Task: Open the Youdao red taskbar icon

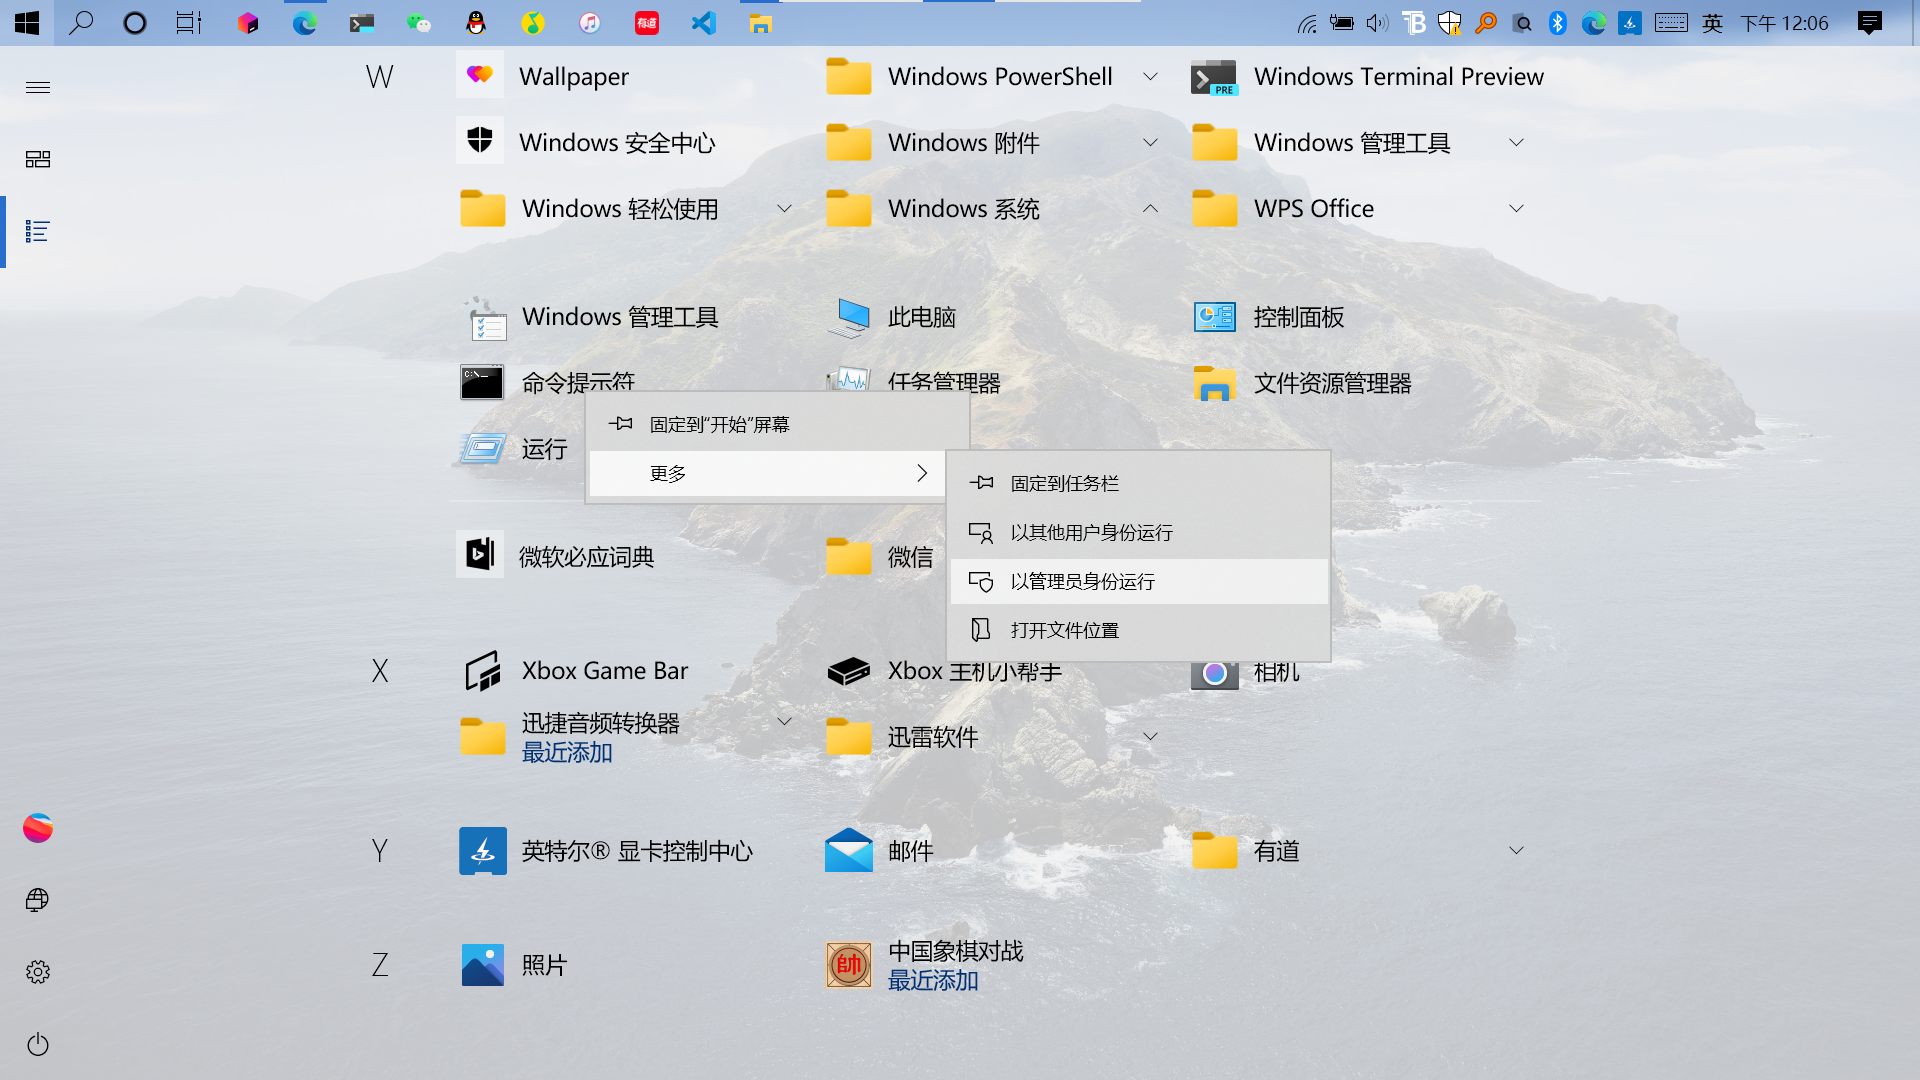Action: (x=647, y=23)
